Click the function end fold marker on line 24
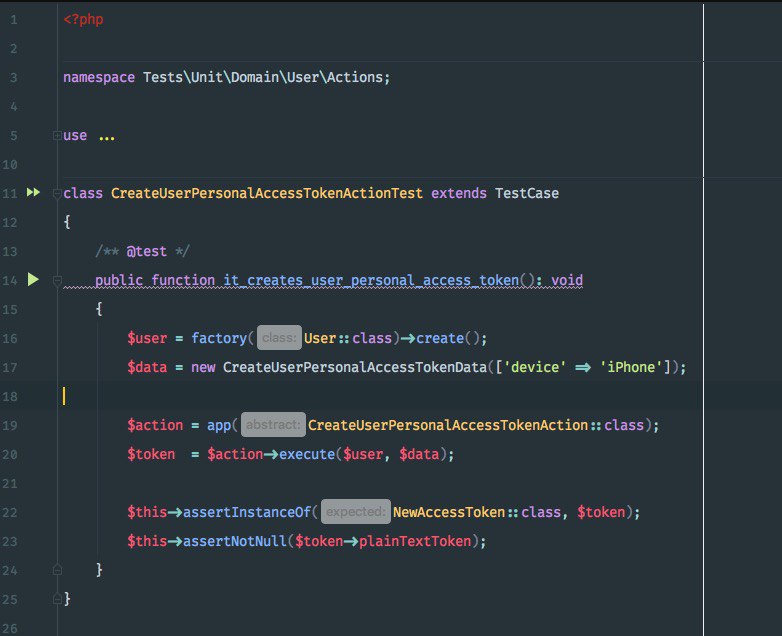The image size is (782, 636). click(x=57, y=569)
